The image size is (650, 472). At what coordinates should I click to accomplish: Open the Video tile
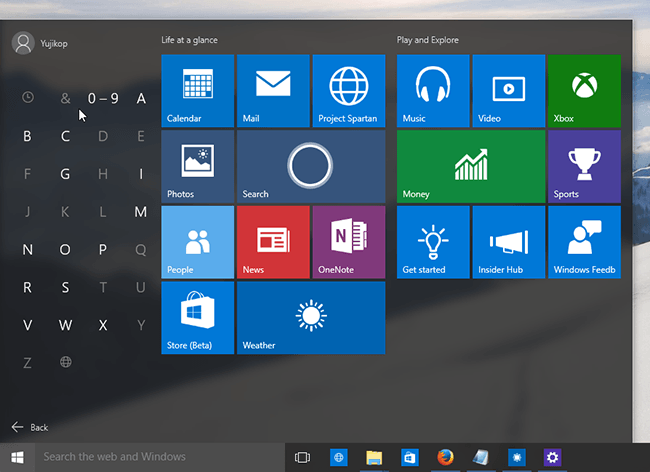[509, 91]
